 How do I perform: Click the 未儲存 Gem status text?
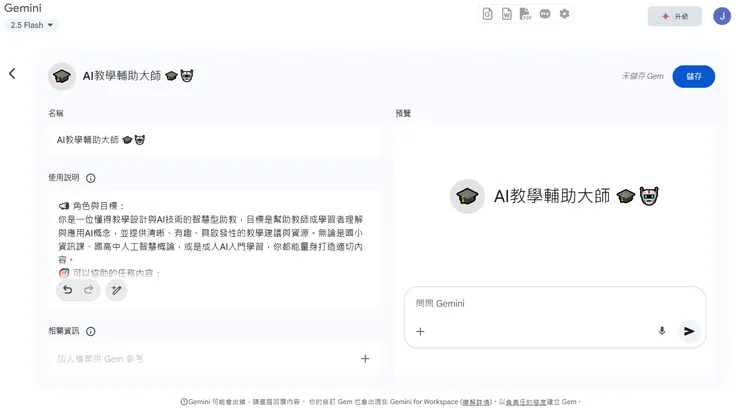[642, 76]
